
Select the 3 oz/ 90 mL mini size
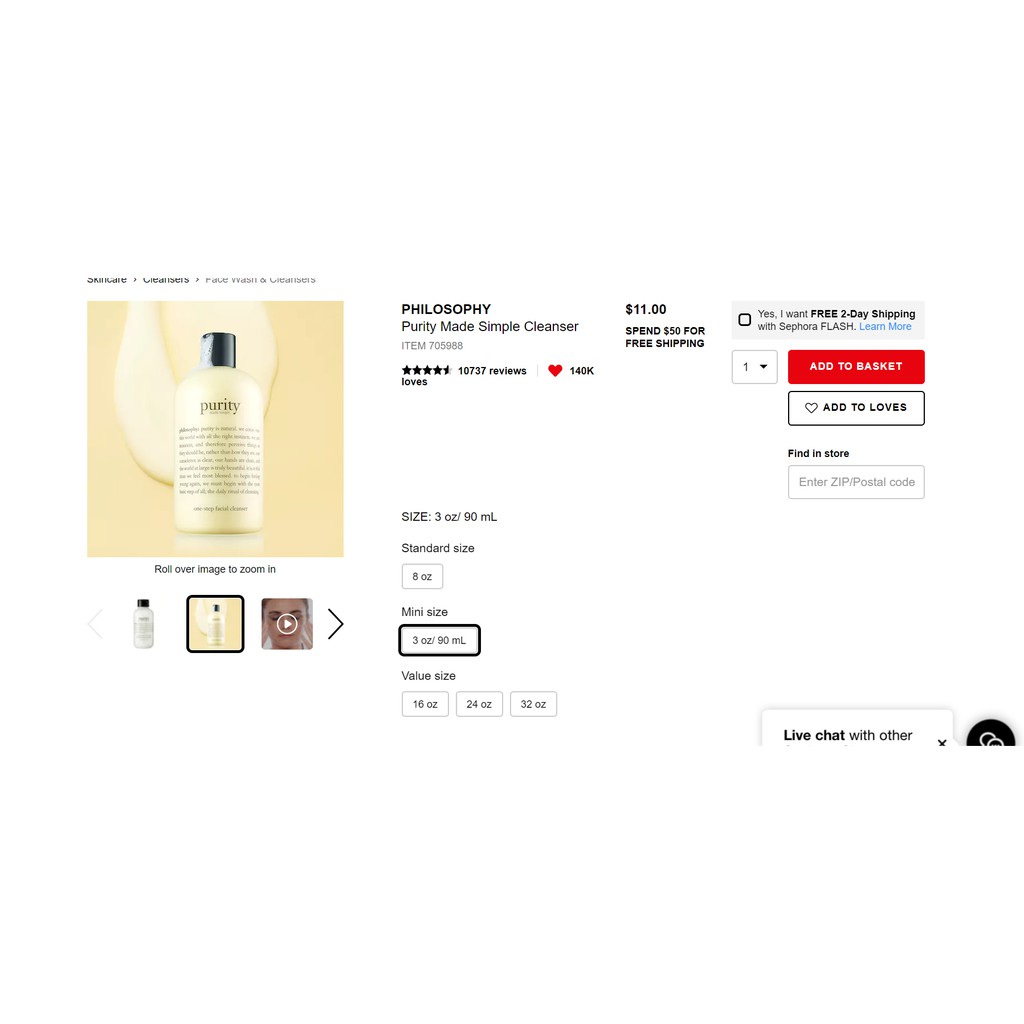pyautogui.click(x=439, y=640)
